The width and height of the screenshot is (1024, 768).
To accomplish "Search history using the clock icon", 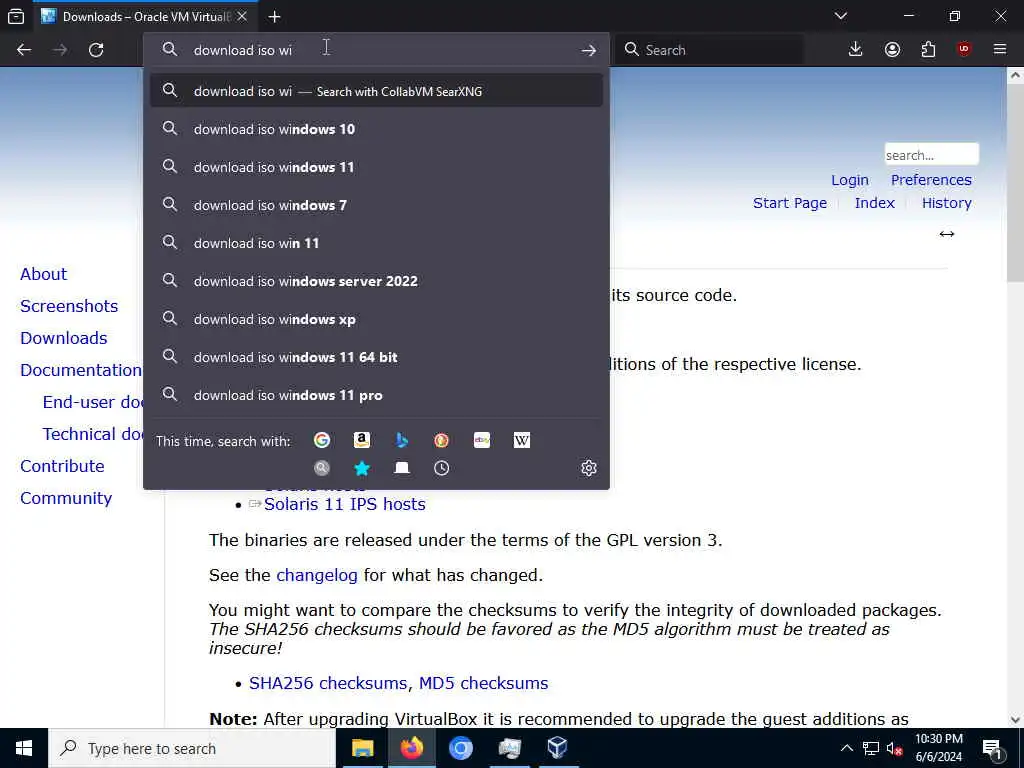I will [441, 468].
